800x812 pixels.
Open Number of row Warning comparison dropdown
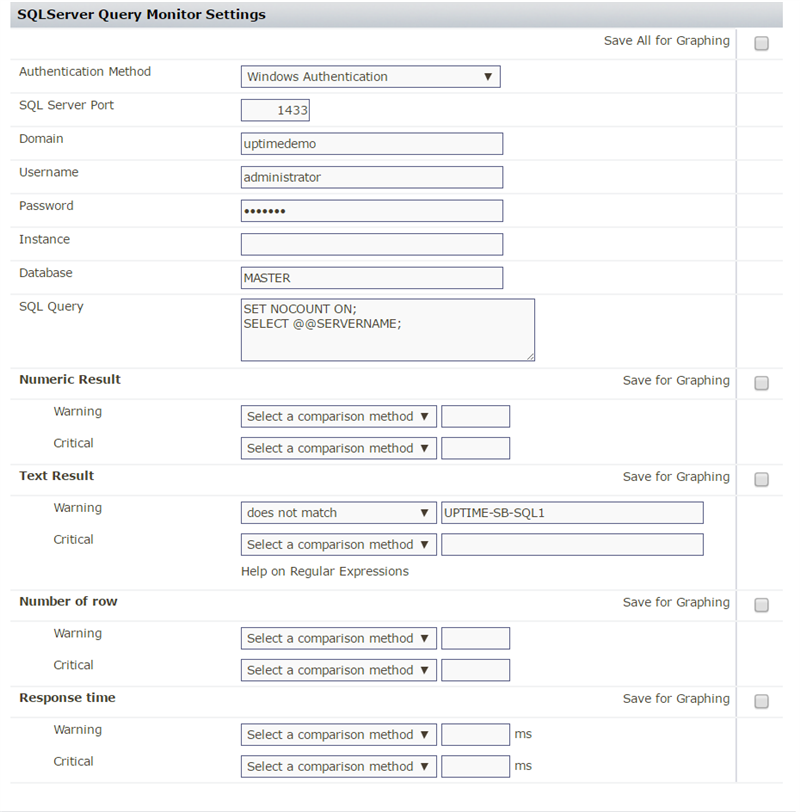tap(339, 639)
